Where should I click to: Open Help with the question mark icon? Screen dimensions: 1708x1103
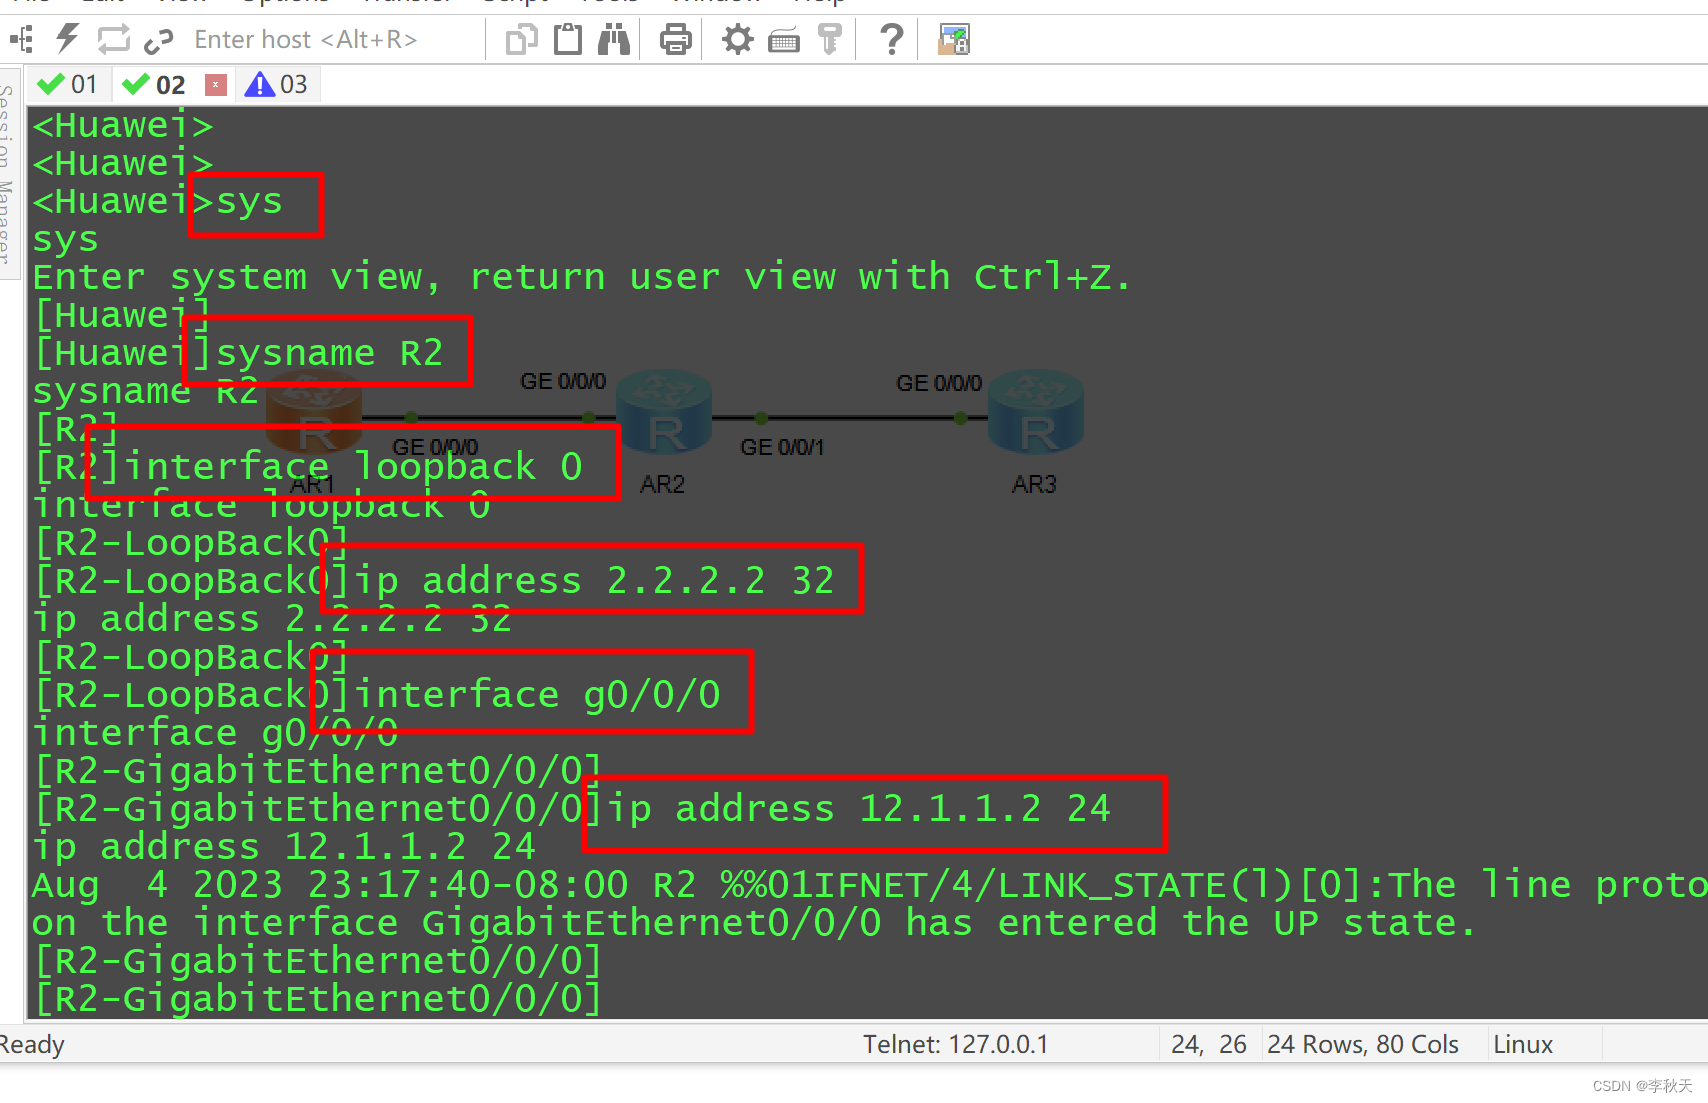click(x=891, y=40)
